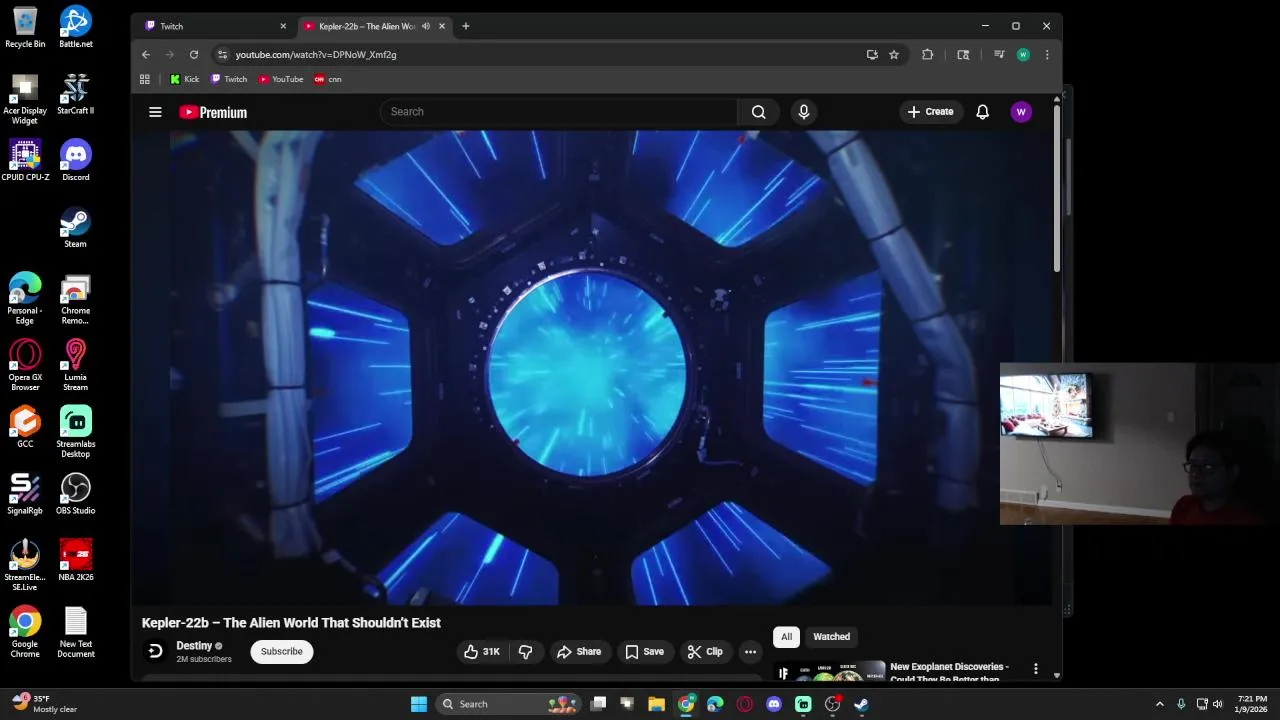Mute the tab via speaker icon on Kepler tab
The width and height of the screenshot is (1280, 720).
[x=426, y=26]
